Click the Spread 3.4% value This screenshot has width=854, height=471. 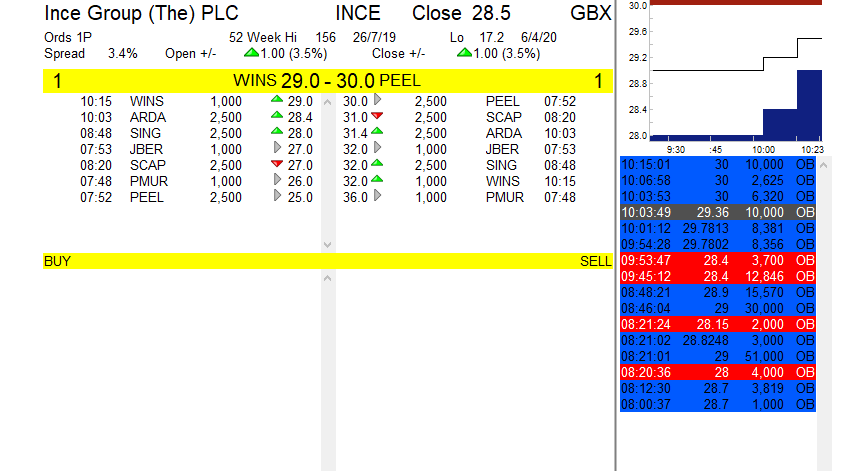(x=123, y=53)
